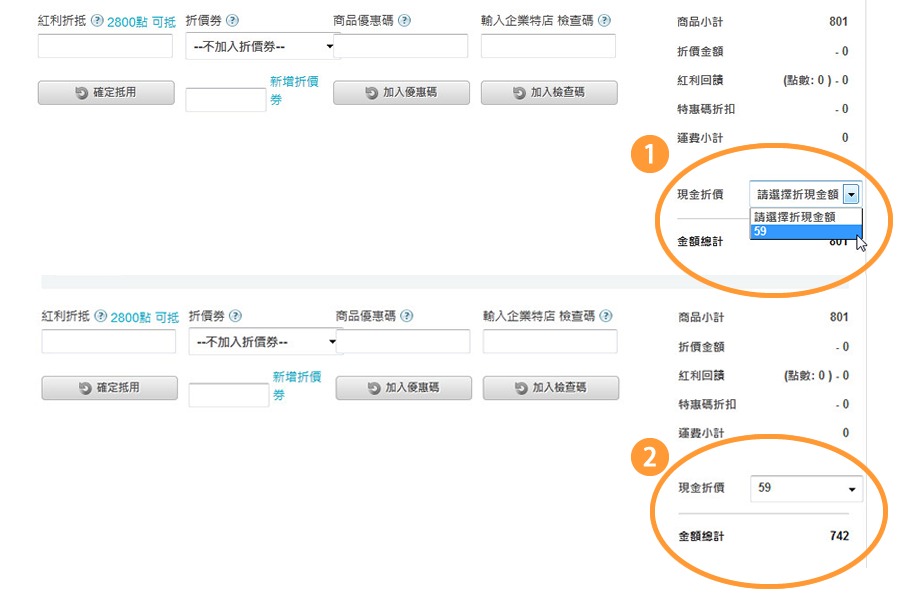Click help icon next to 折價券 in top section

(232, 20)
